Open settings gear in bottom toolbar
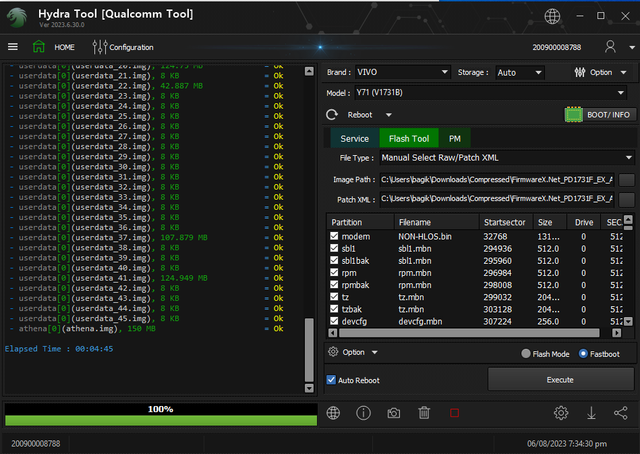The image size is (640, 454). pos(561,413)
